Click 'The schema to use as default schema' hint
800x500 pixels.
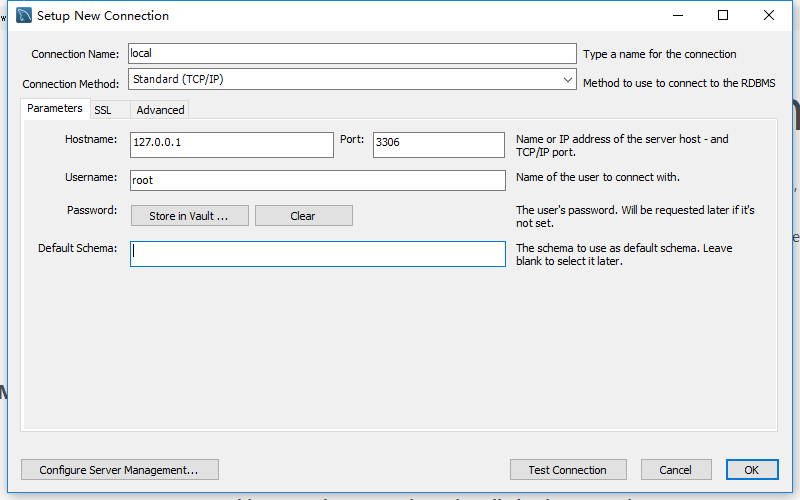[624, 254]
